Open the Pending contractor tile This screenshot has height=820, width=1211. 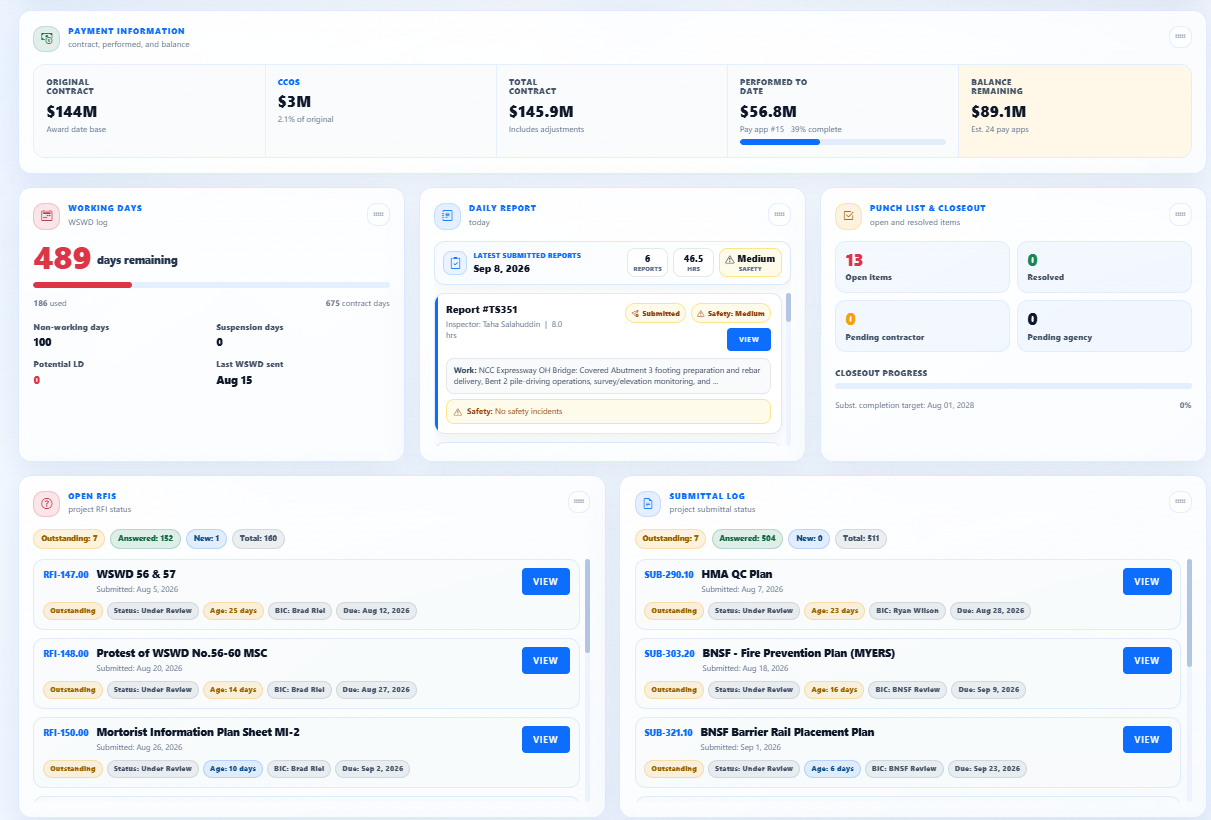click(x=922, y=326)
